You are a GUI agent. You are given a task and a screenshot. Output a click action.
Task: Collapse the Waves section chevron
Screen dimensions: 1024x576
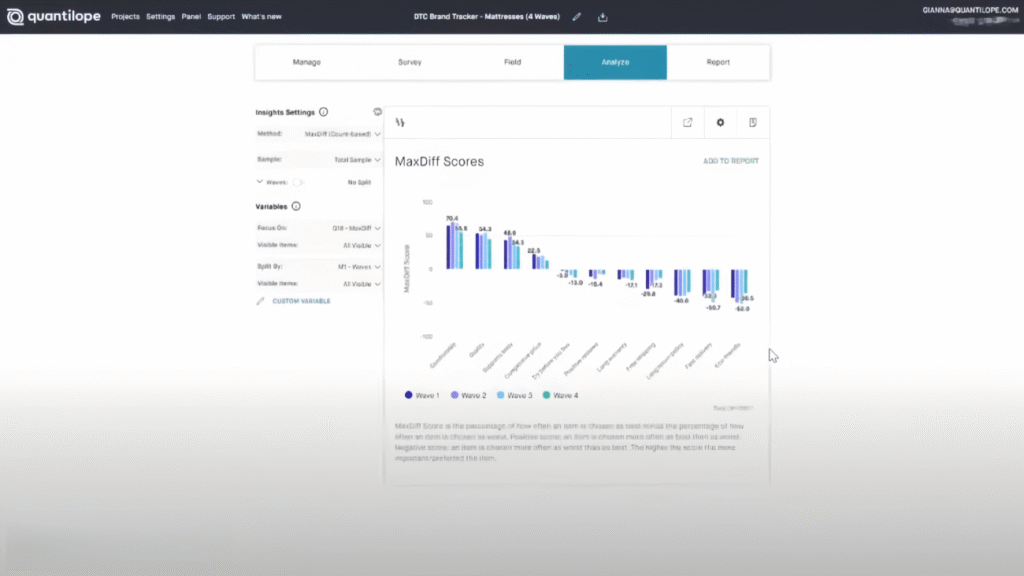[260, 182]
